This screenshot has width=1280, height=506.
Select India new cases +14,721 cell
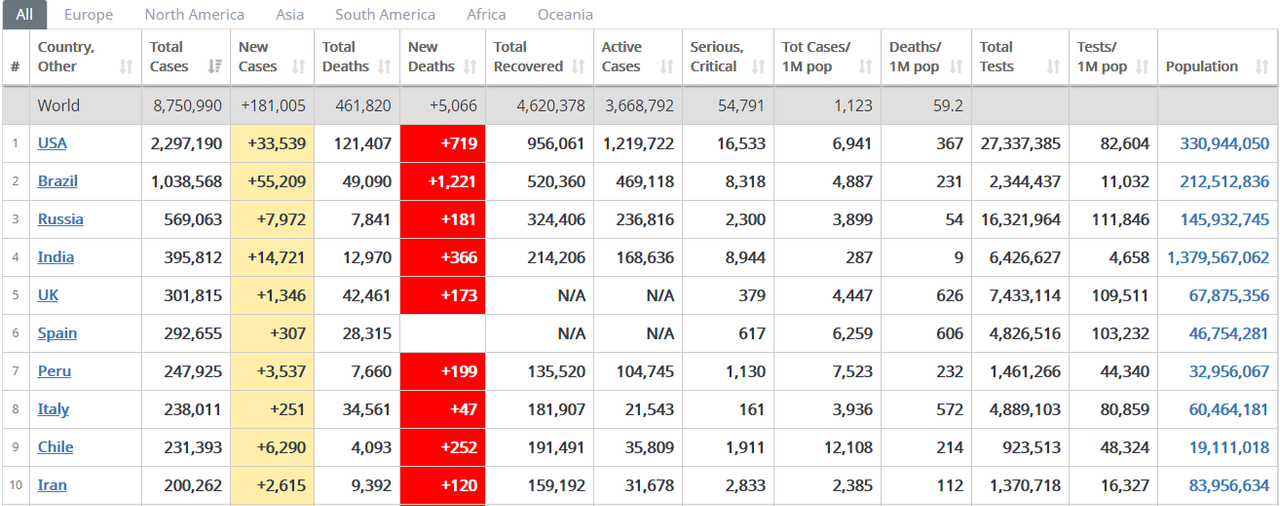[272, 257]
